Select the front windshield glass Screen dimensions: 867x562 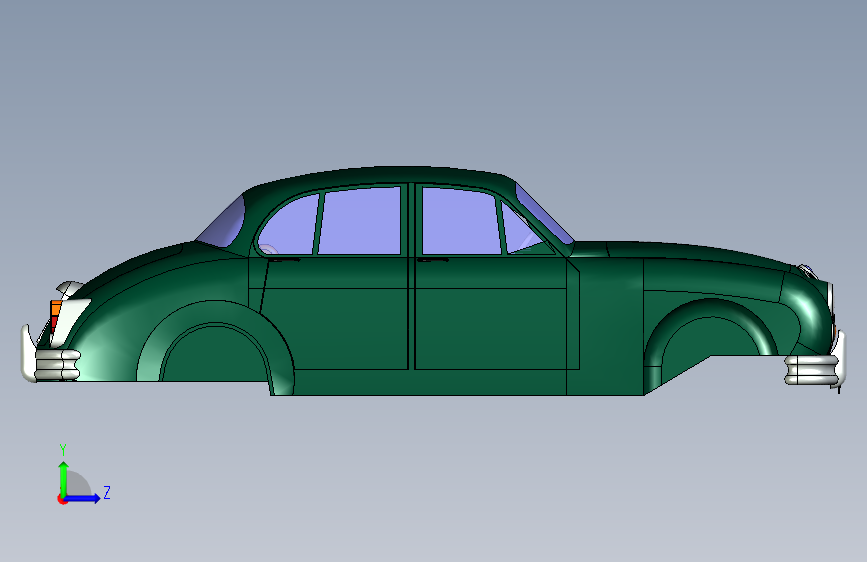(x=543, y=214)
